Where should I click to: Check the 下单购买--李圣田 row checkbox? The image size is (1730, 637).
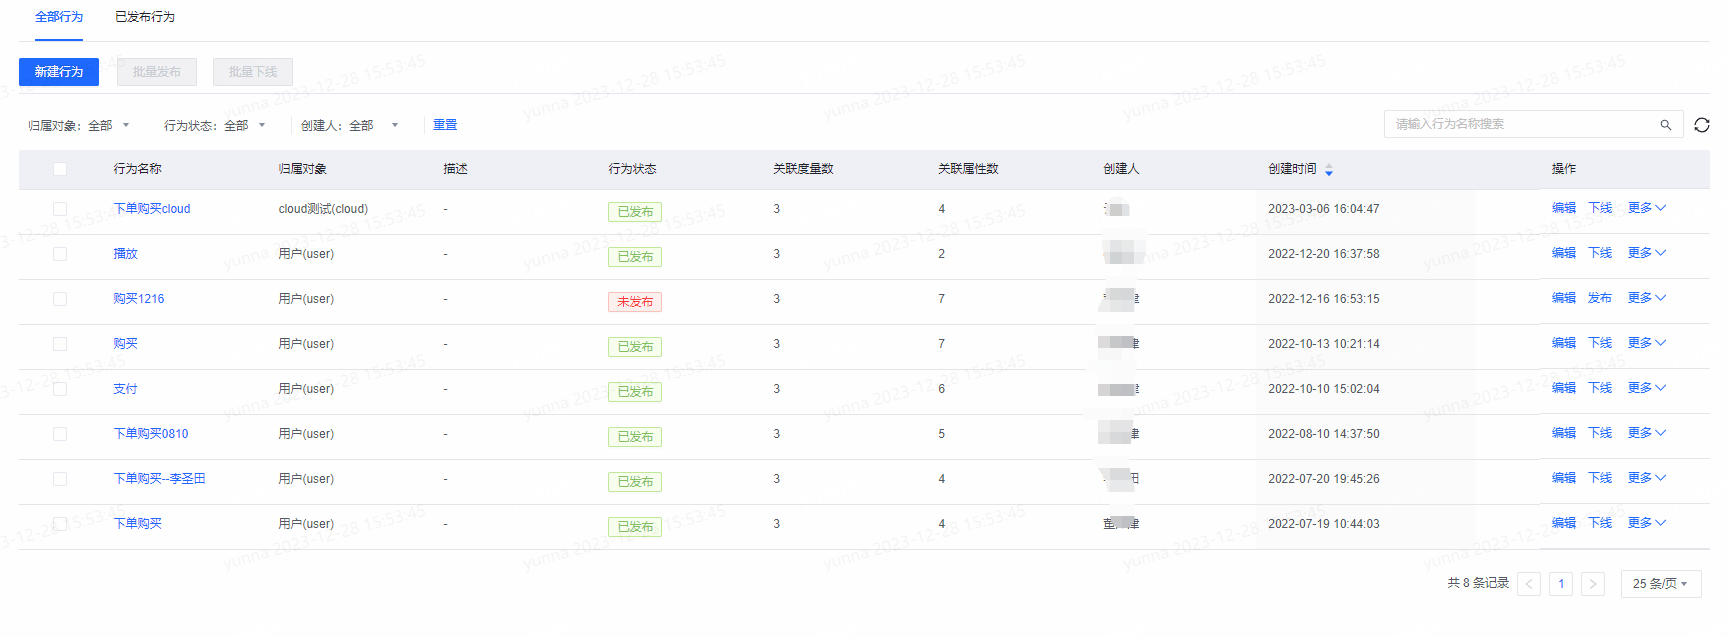pos(60,479)
